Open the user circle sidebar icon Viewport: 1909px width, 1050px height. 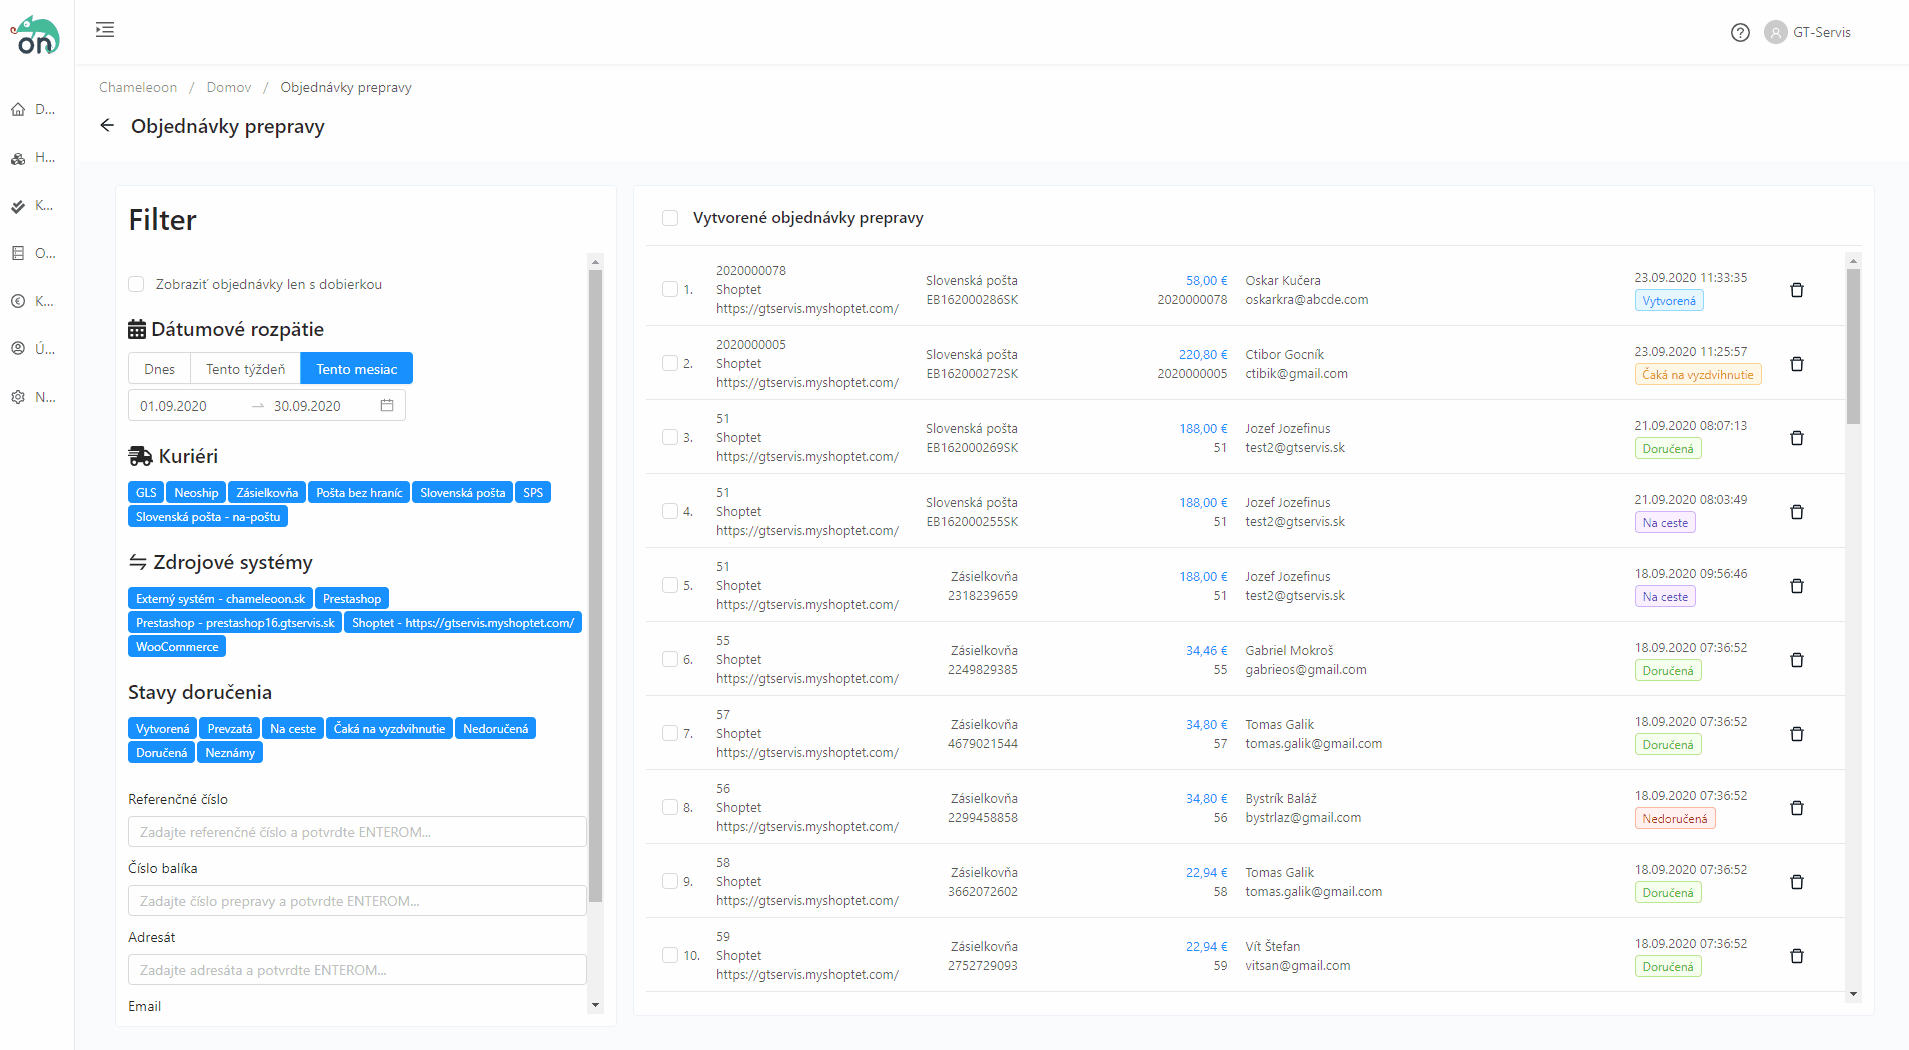(x=18, y=349)
